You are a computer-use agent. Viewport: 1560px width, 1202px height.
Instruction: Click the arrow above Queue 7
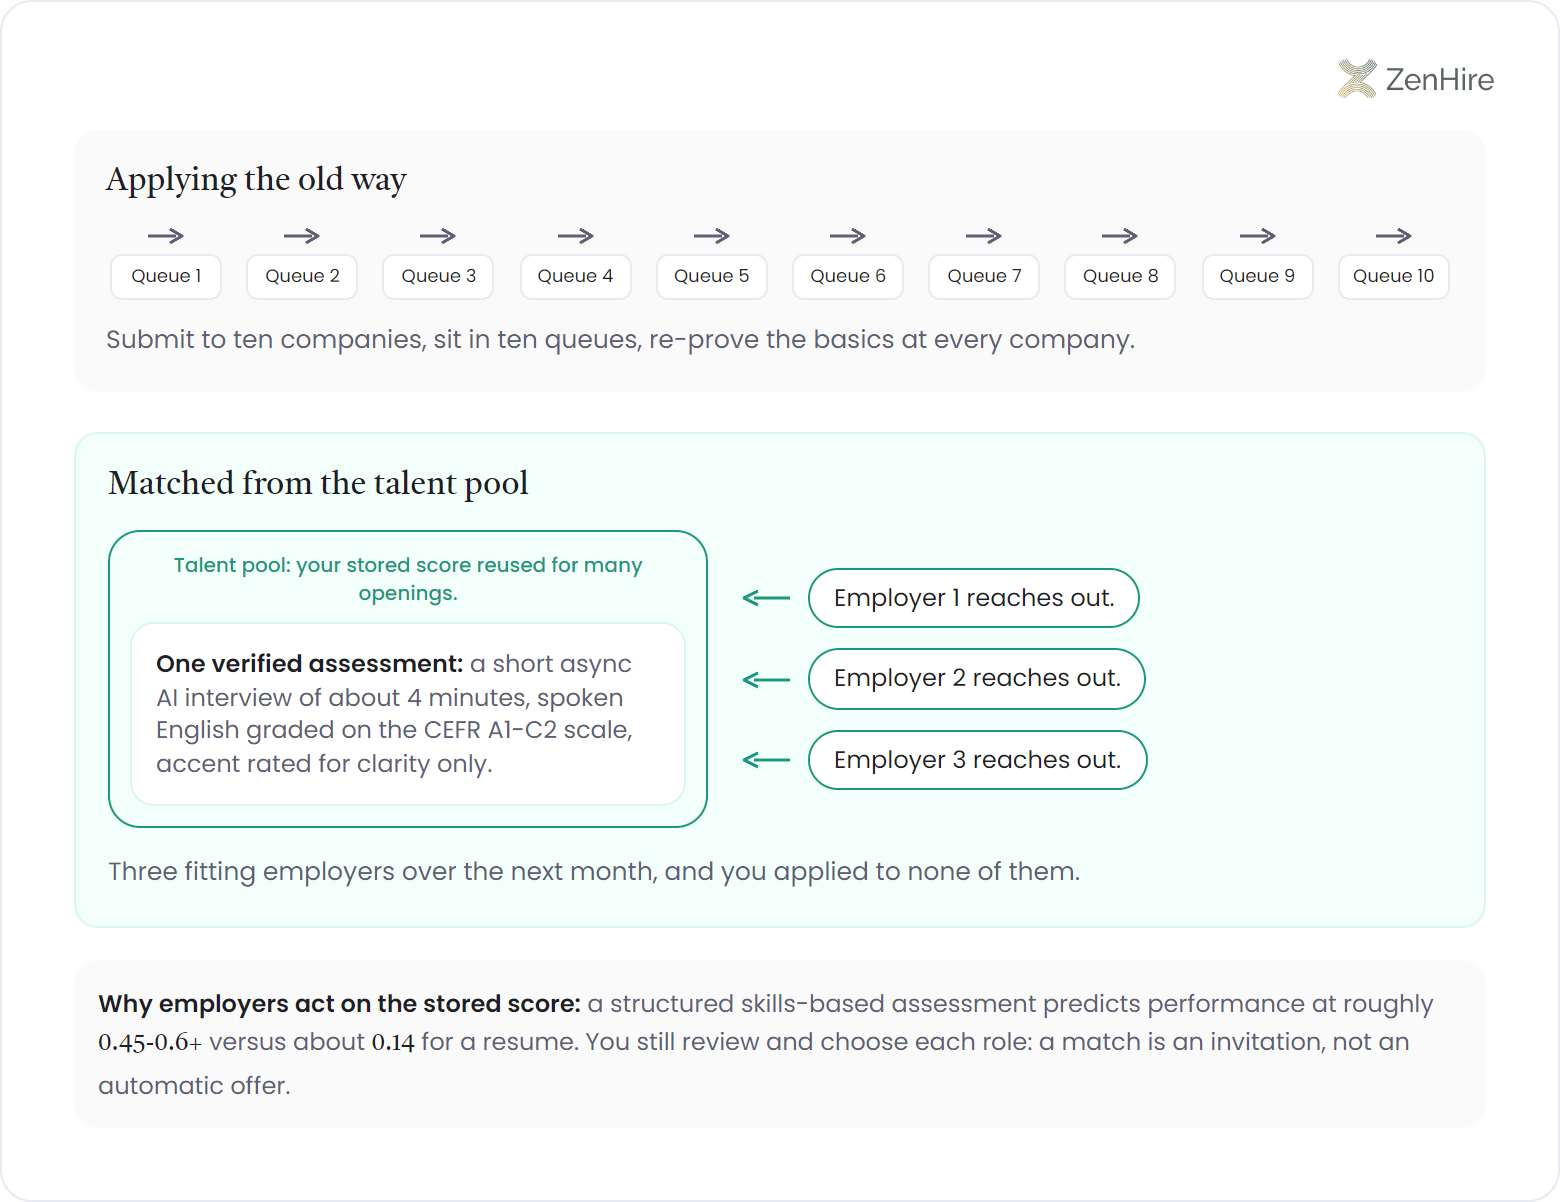(x=984, y=236)
